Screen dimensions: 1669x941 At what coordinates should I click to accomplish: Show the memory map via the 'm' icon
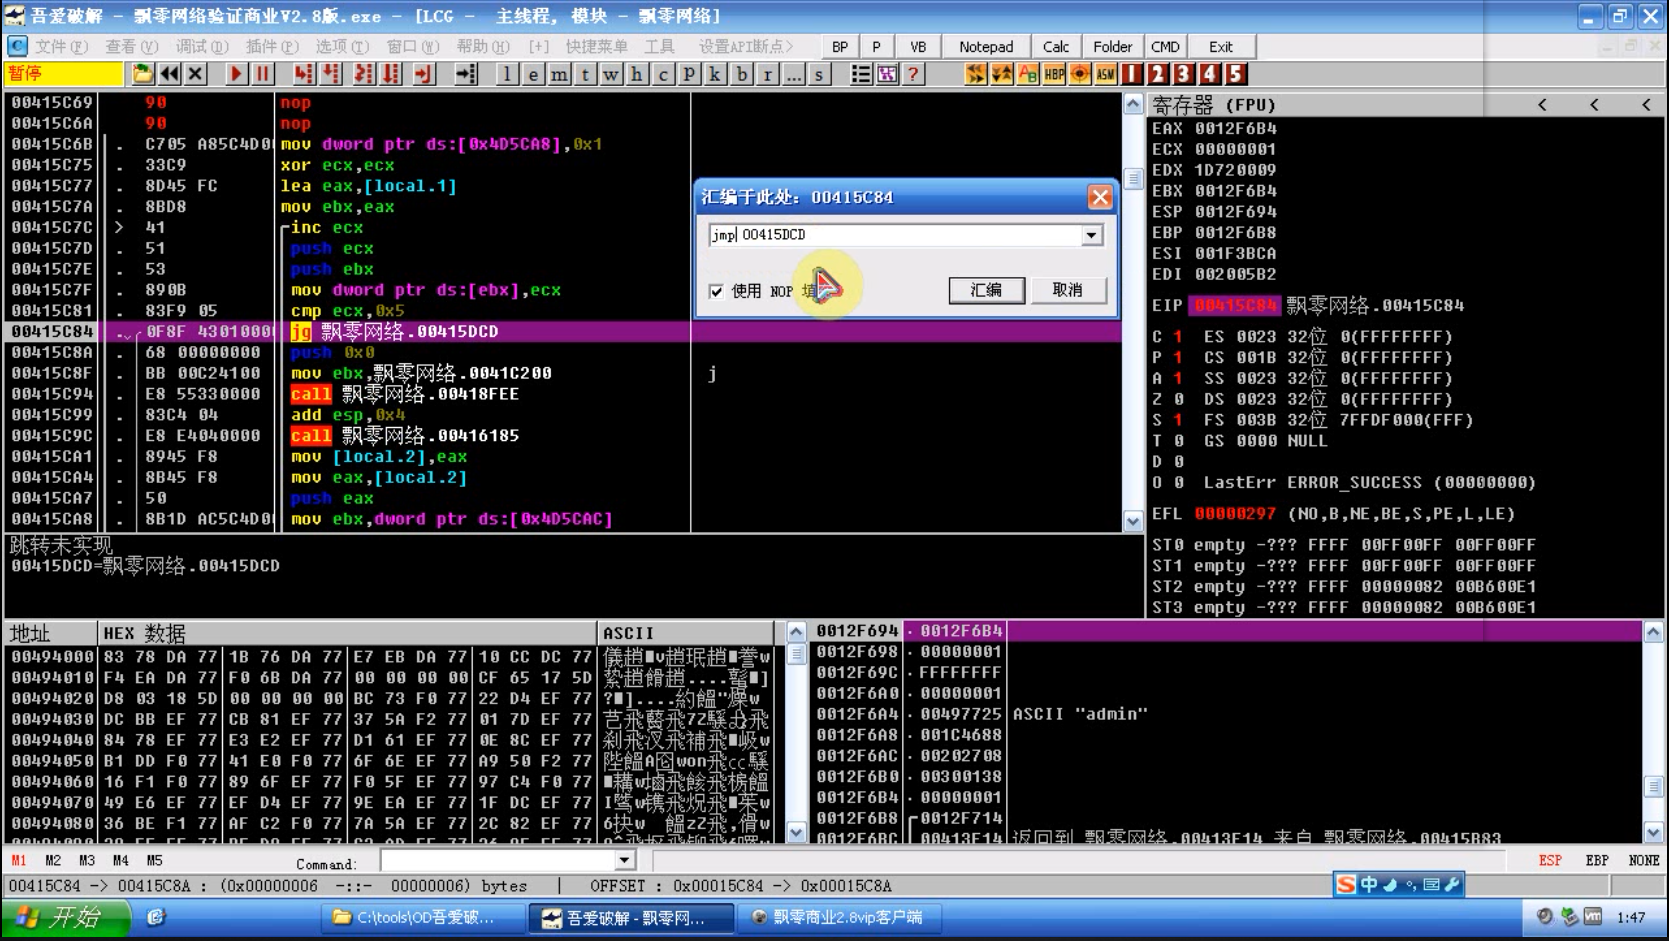(x=560, y=74)
